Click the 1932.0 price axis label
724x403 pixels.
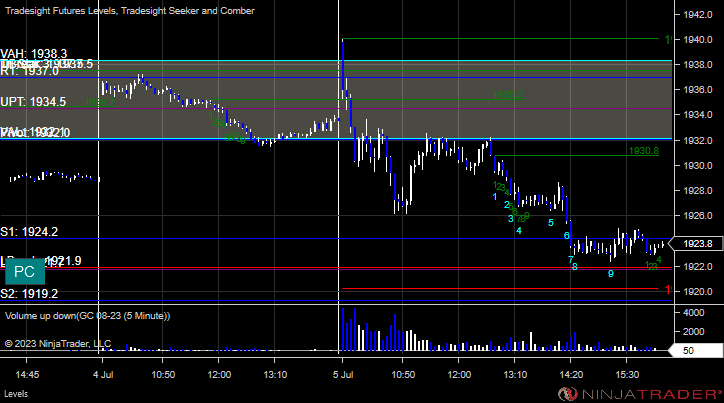(x=698, y=140)
